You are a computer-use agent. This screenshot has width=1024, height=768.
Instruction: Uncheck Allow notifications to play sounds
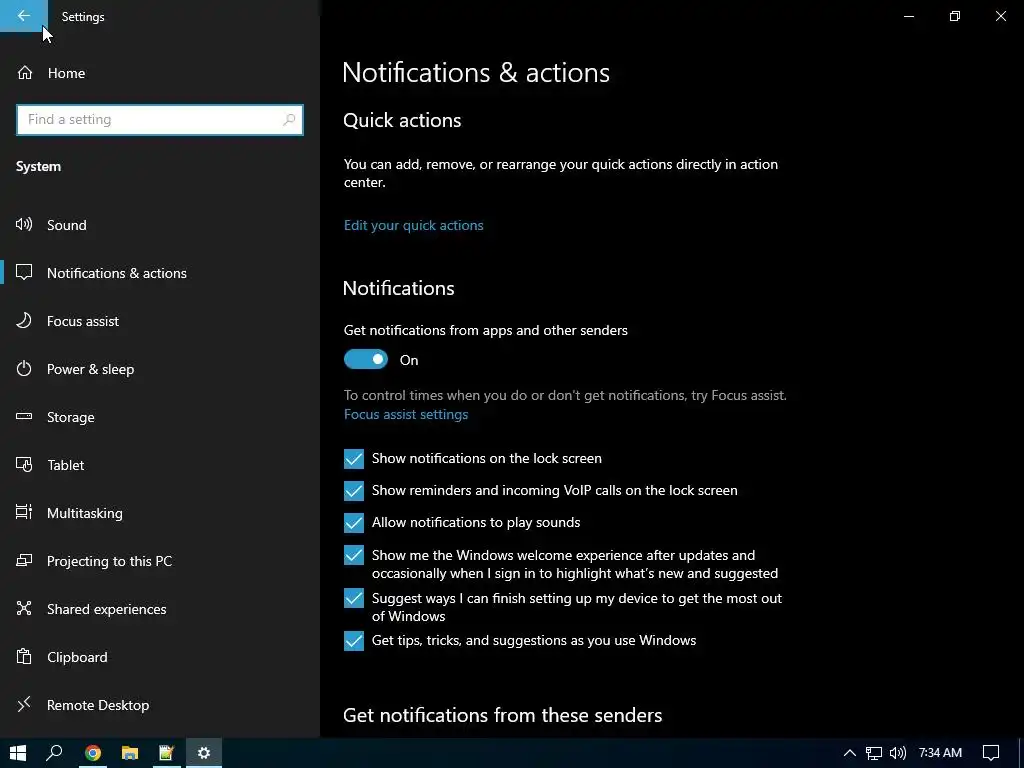(354, 522)
